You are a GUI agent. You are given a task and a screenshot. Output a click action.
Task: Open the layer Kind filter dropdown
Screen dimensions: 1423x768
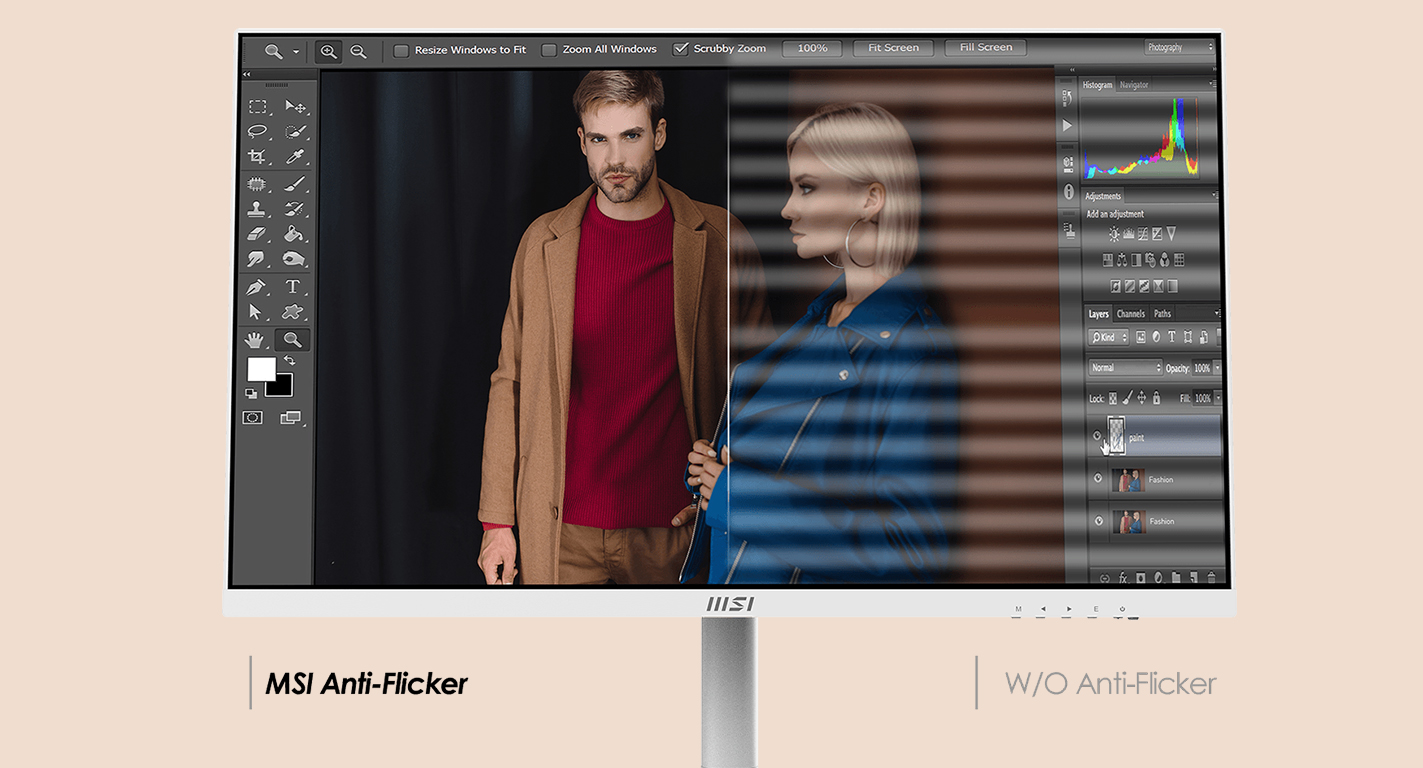(1109, 338)
